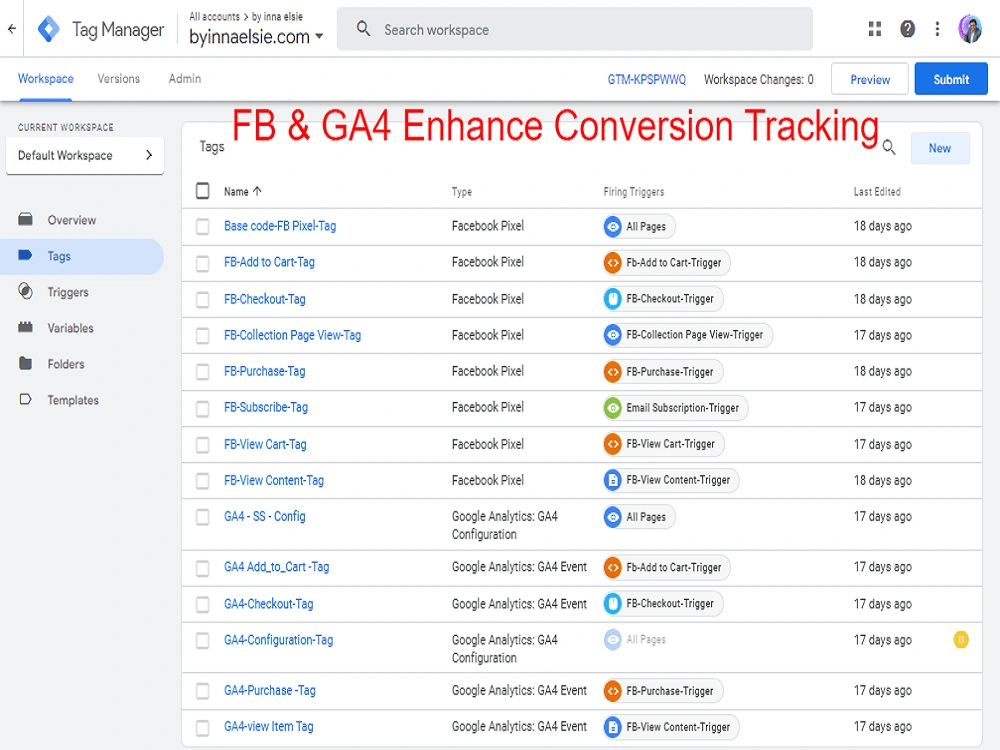
Task: Open the user account avatar
Action: click(x=970, y=29)
